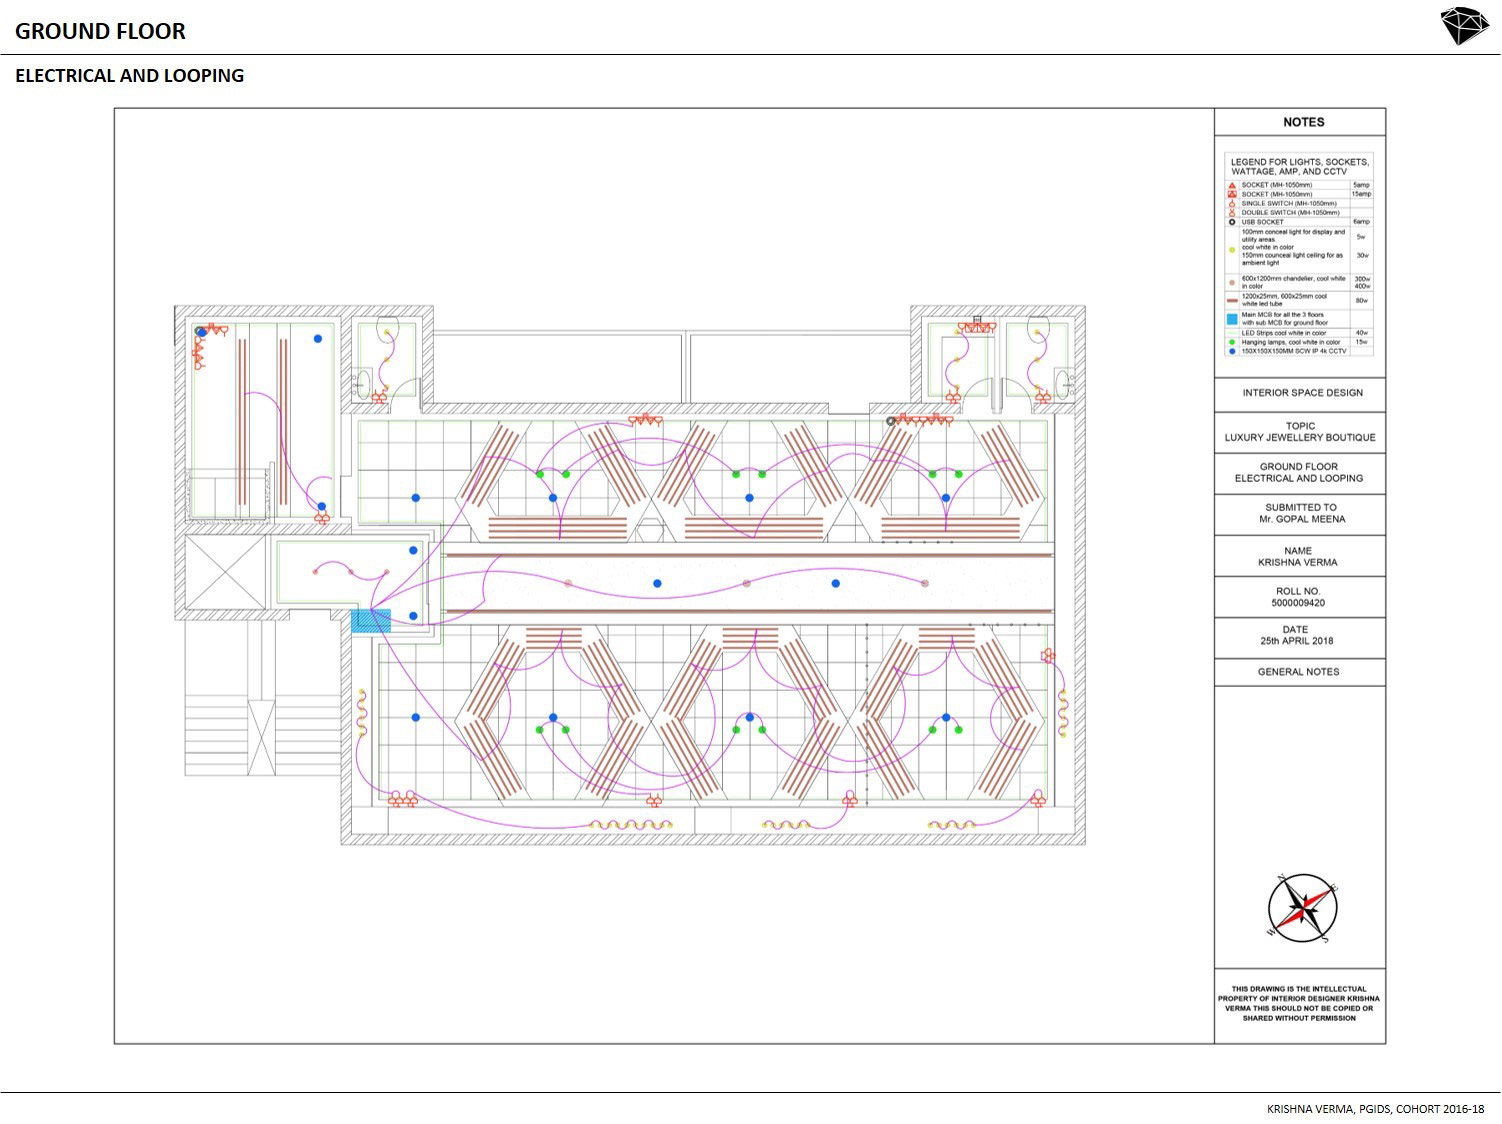Click the double switch symbol in legend

click(1232, 213)
